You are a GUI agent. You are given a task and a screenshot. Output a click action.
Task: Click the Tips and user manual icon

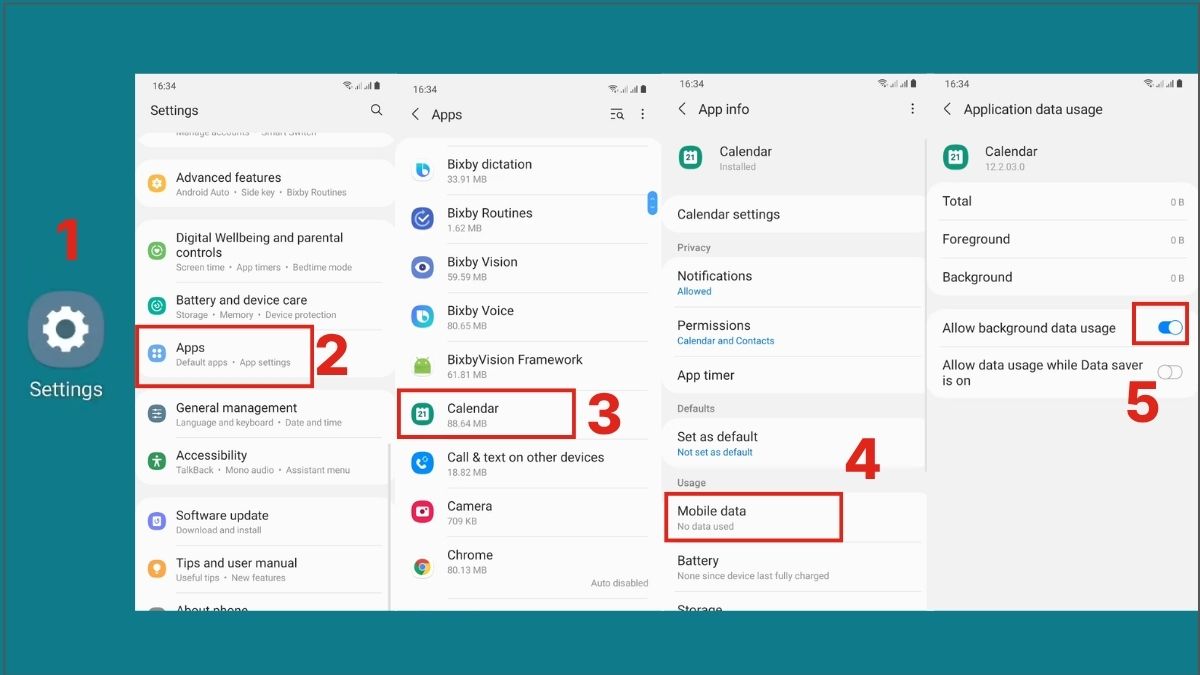click(x=157, y=569)
